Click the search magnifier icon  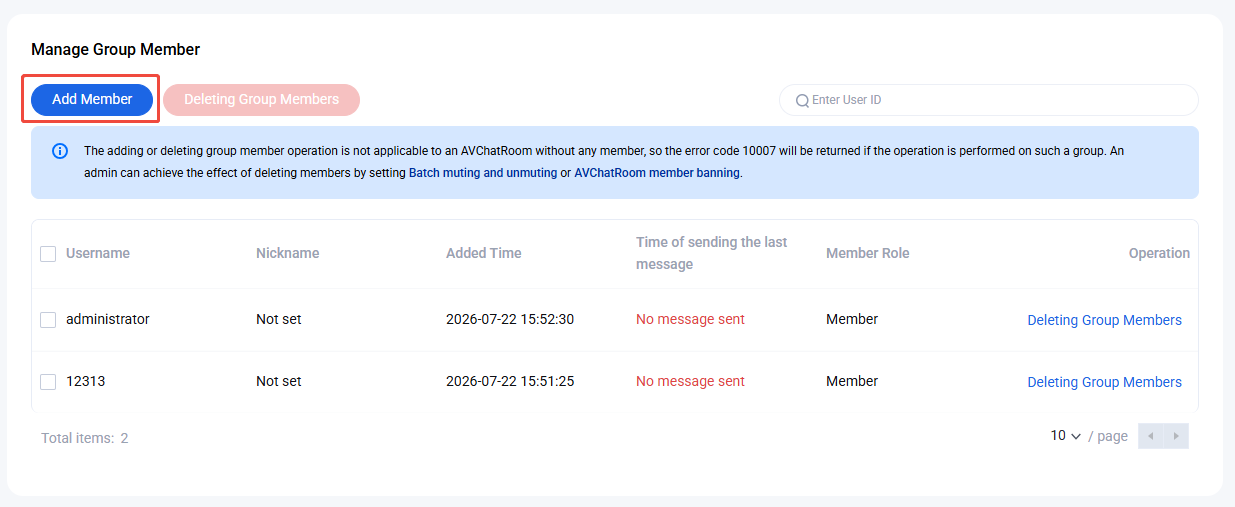click(802, 100)
